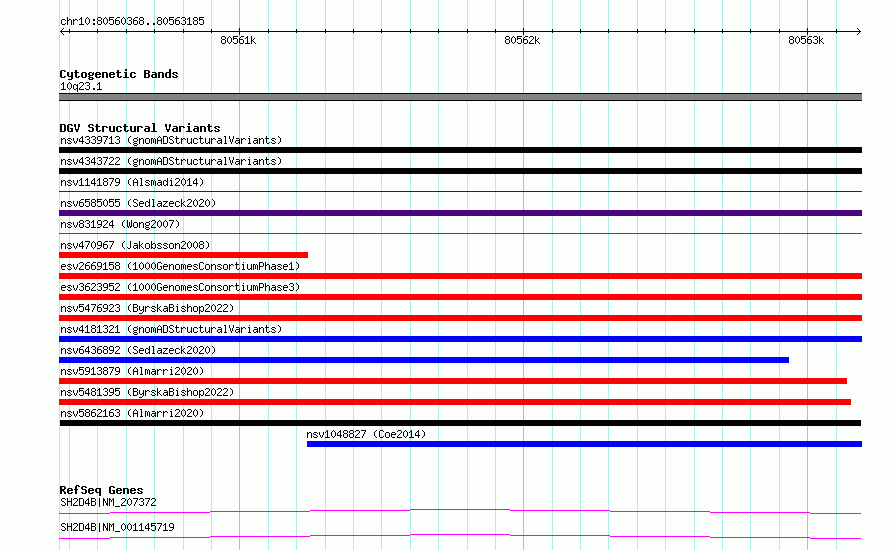This screenshot has height=550, width=890.
Task: Click the nsv5481395 (ByrskaBishop2022) label
Action: [147, 392]
